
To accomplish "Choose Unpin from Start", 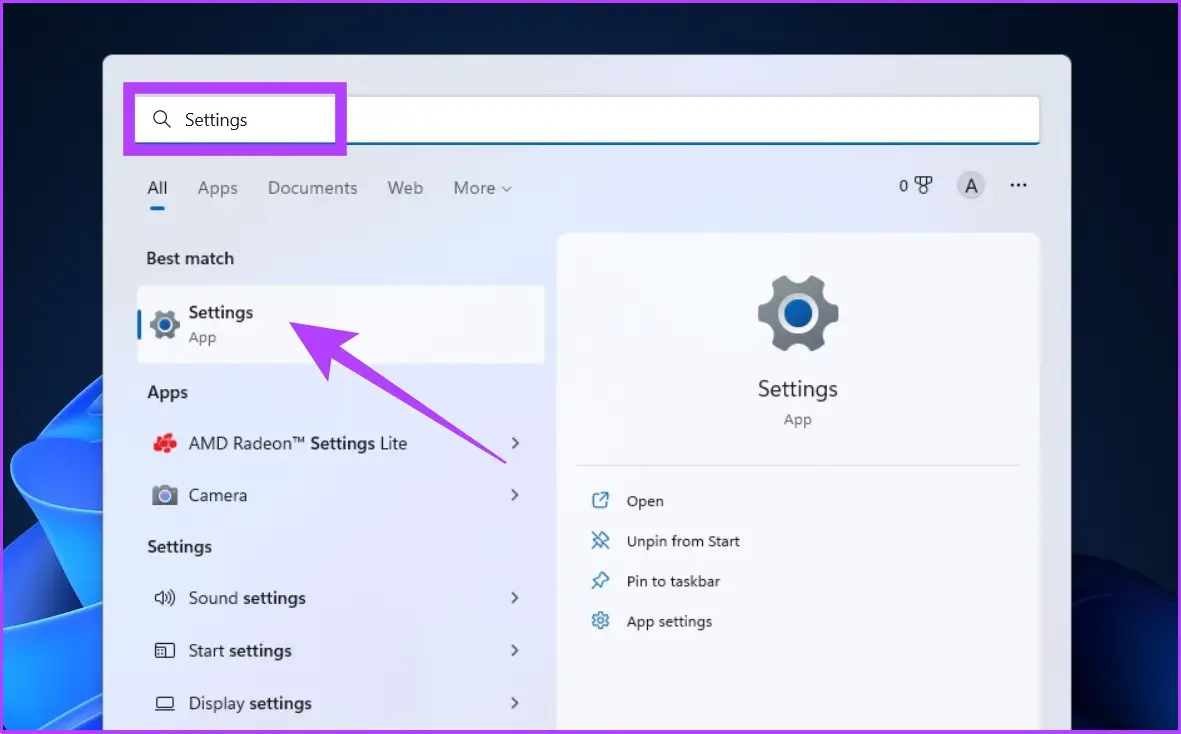I will click(682, 541).
